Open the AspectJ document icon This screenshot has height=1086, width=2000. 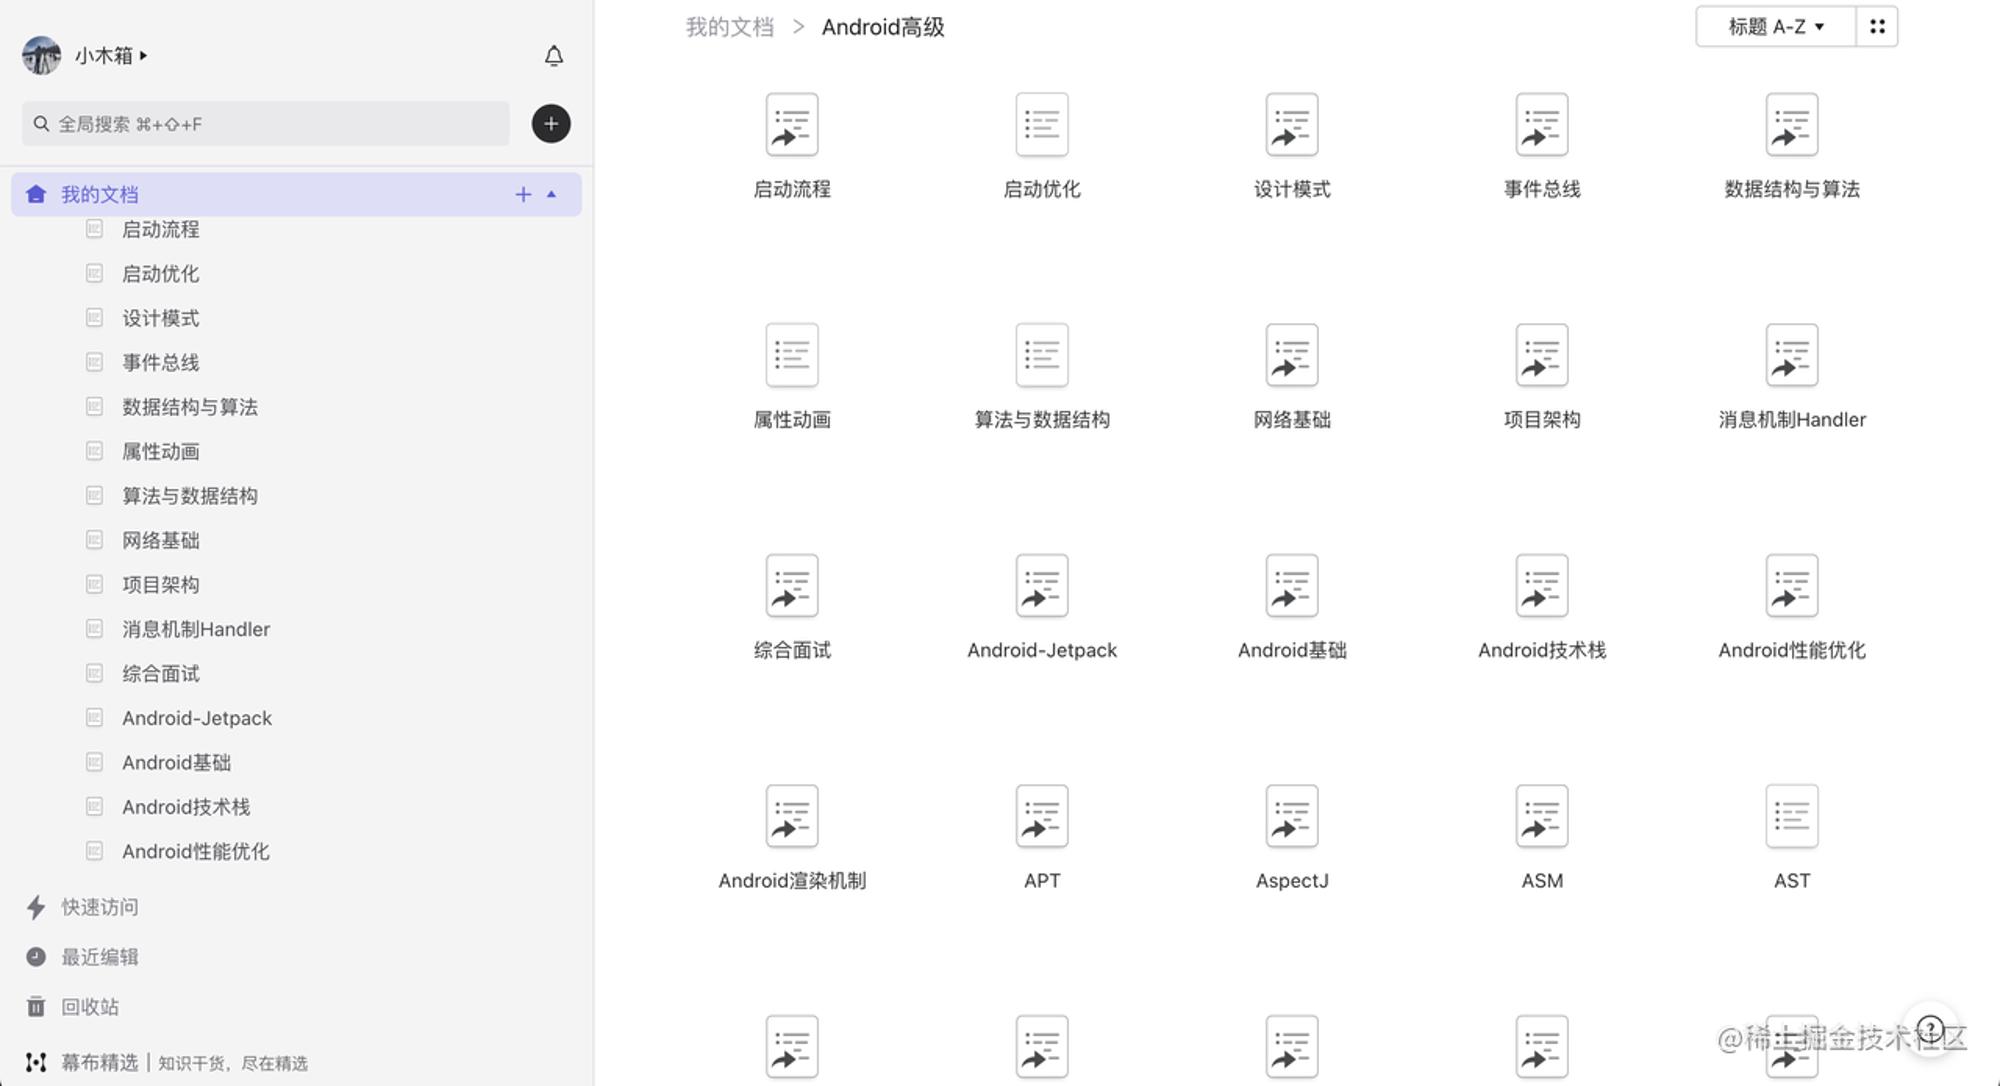pyautogui.click(x=1292, y=816)
